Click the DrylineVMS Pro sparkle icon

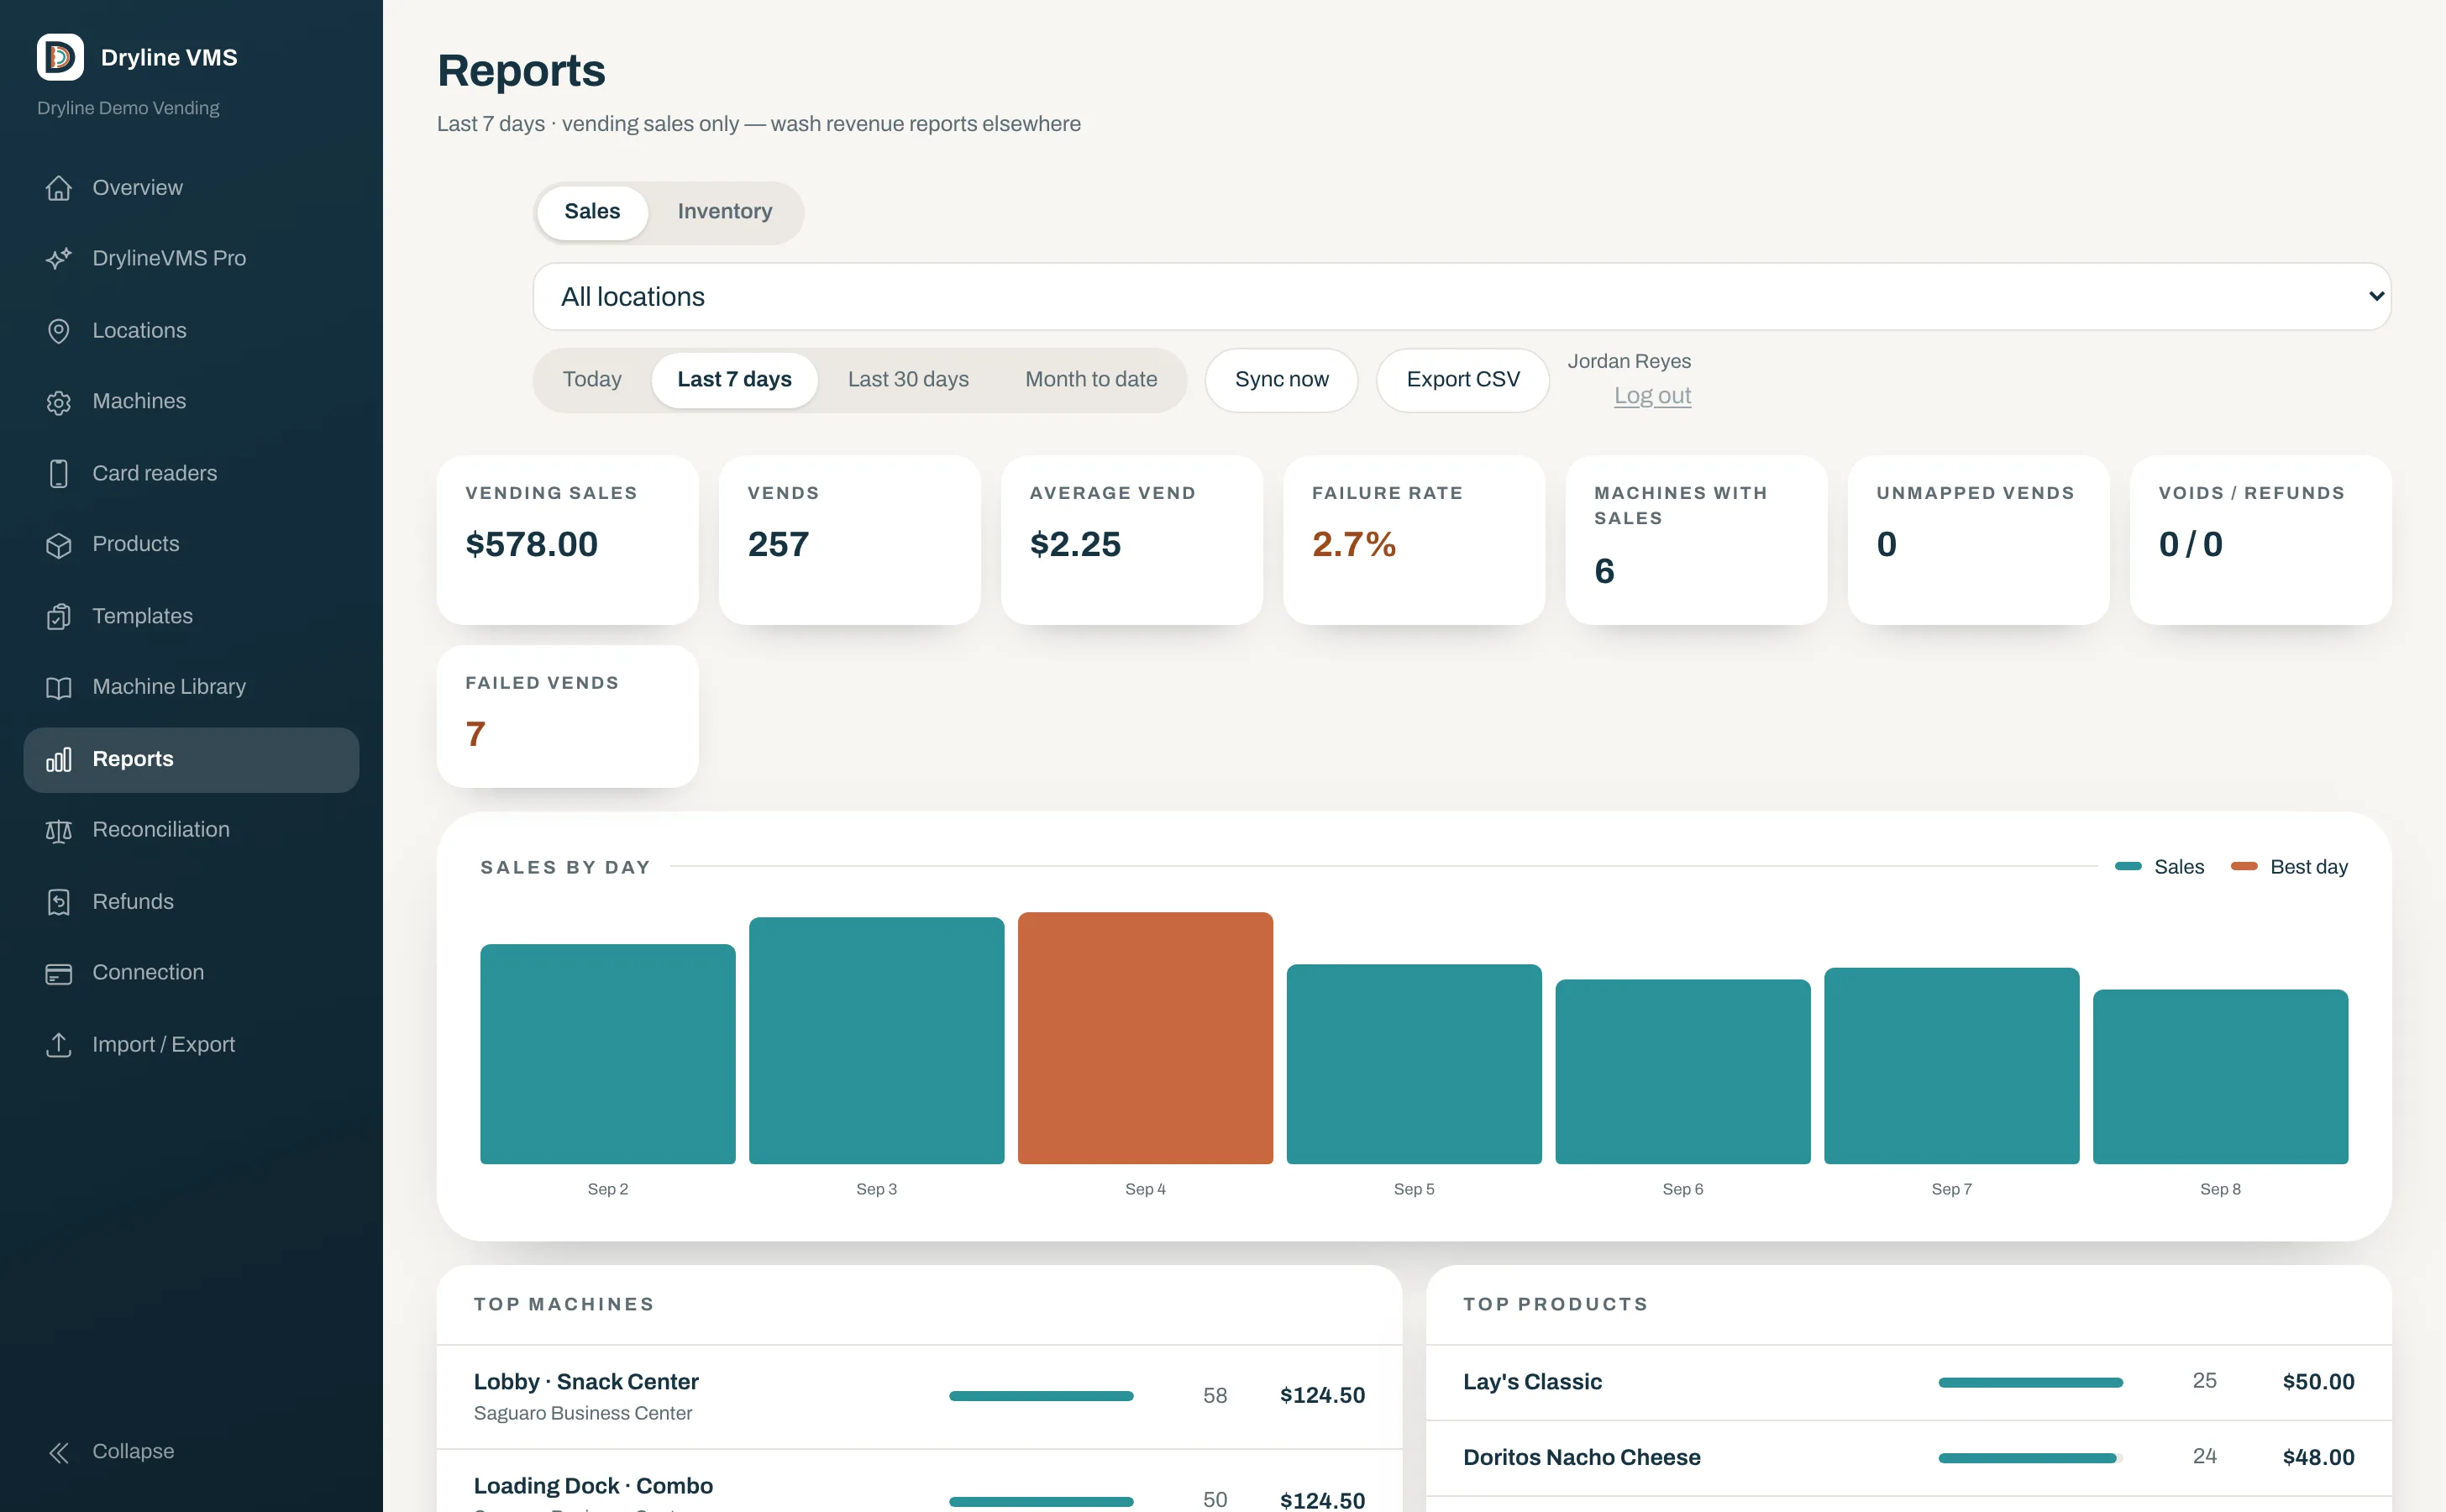point(59,258)
